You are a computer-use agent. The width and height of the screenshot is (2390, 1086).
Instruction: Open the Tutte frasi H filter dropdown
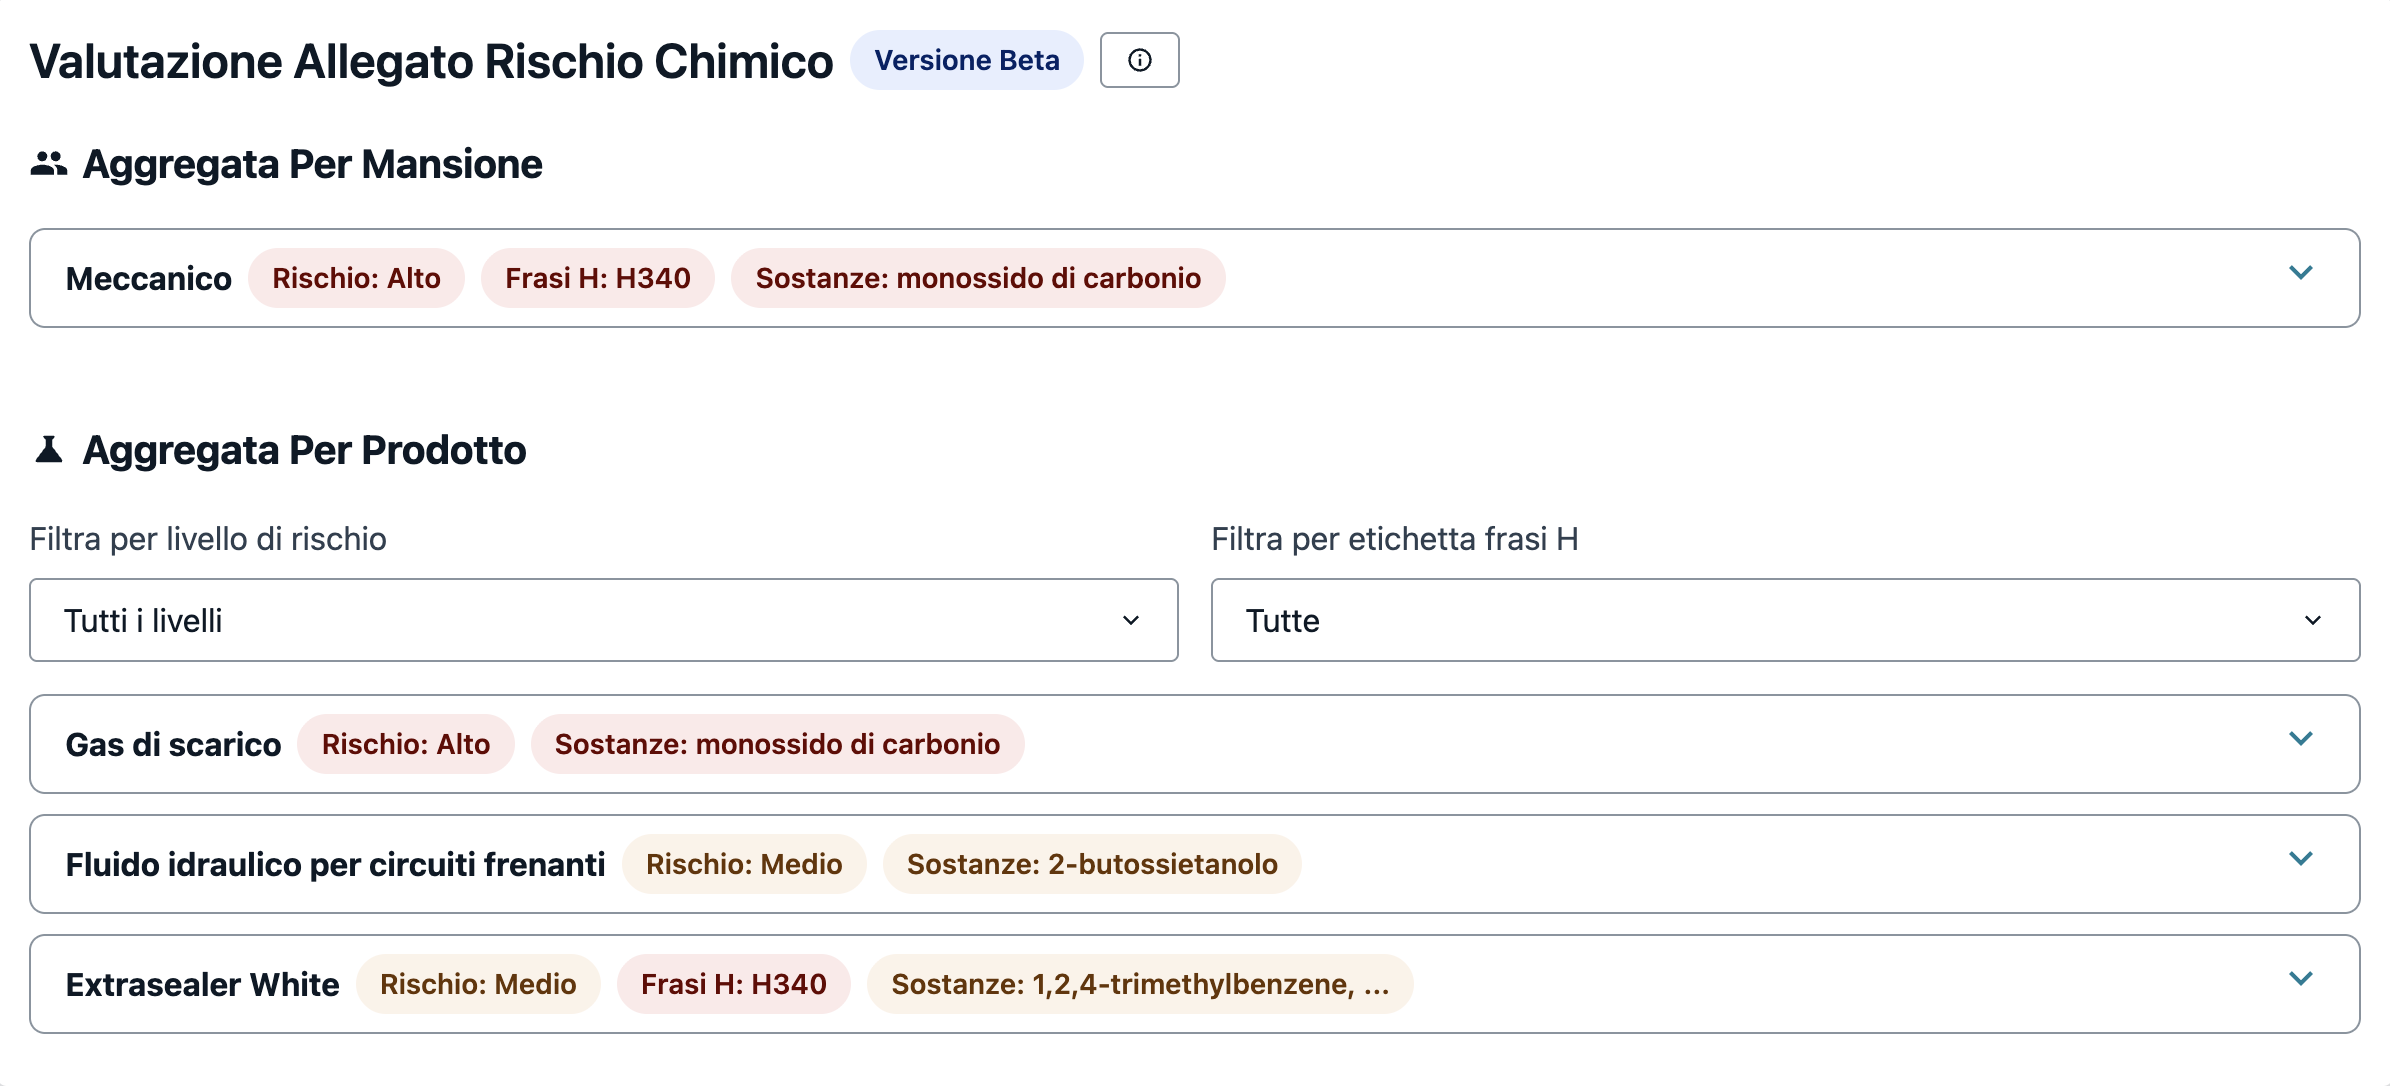1785,620
